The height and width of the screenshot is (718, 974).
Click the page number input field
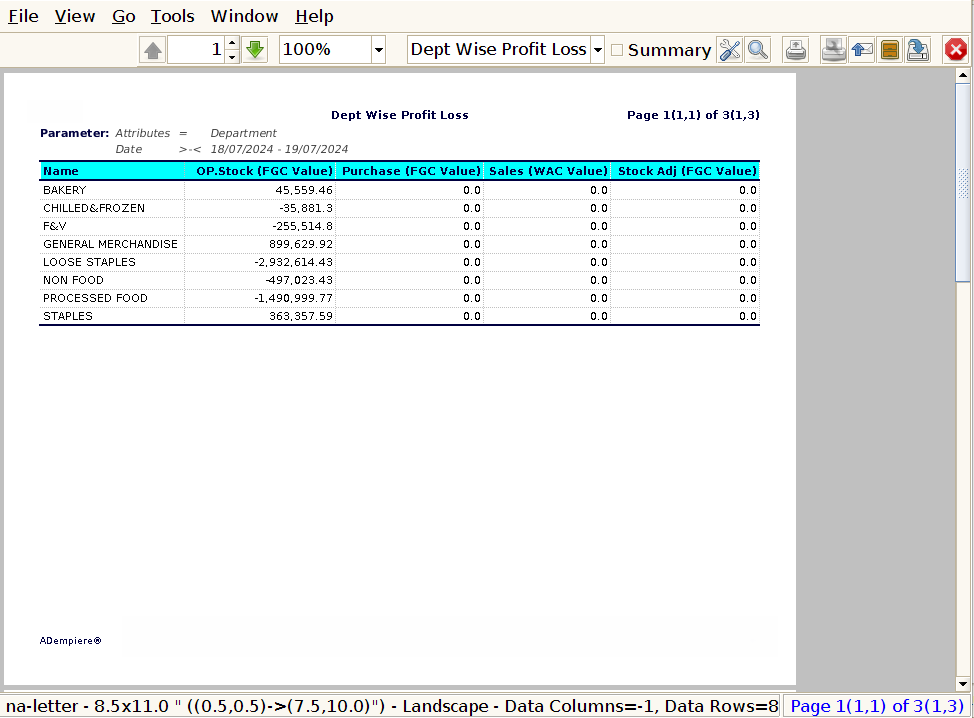[196, 50]
